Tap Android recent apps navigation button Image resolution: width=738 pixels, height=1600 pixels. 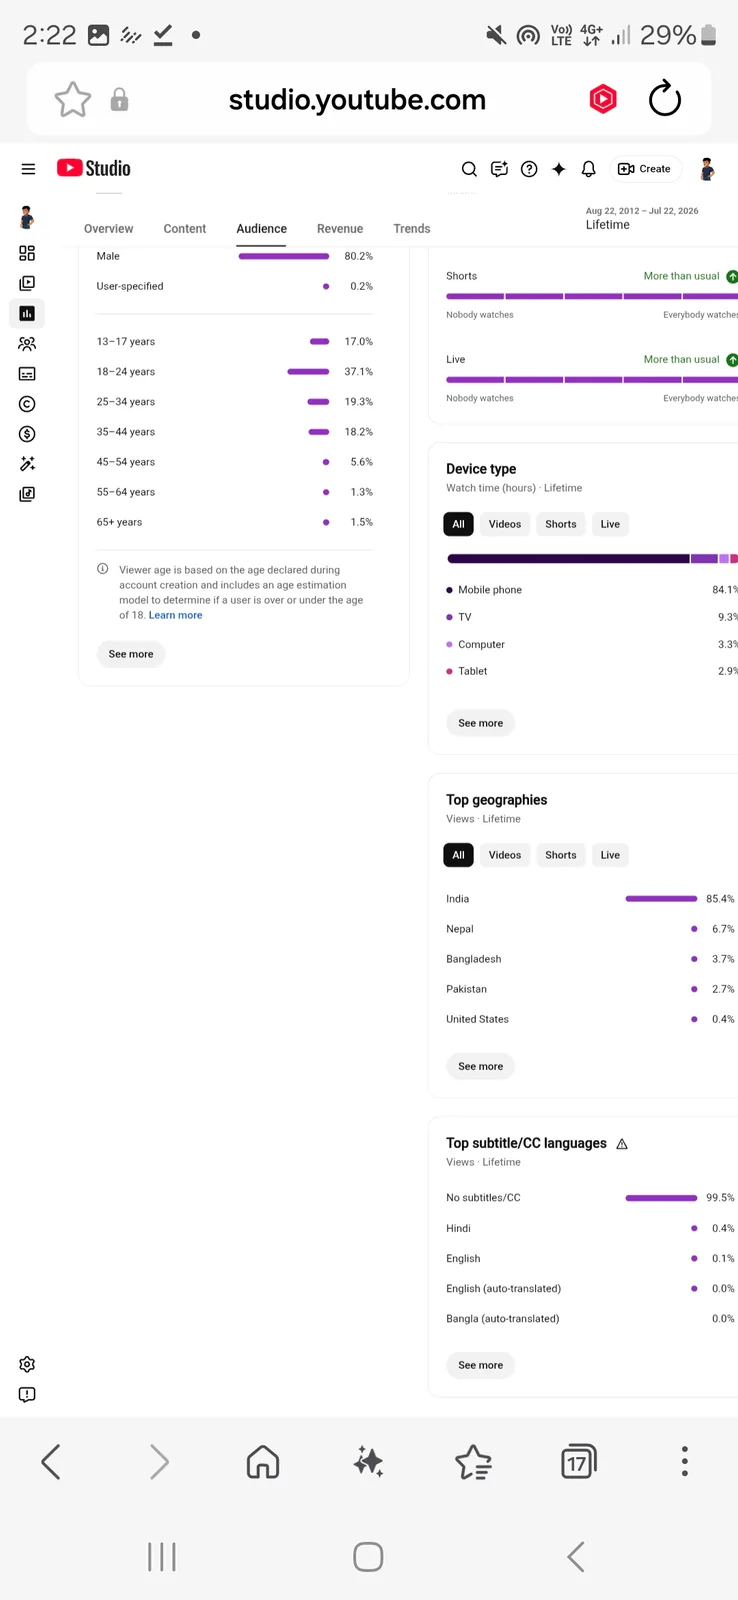162,1557
